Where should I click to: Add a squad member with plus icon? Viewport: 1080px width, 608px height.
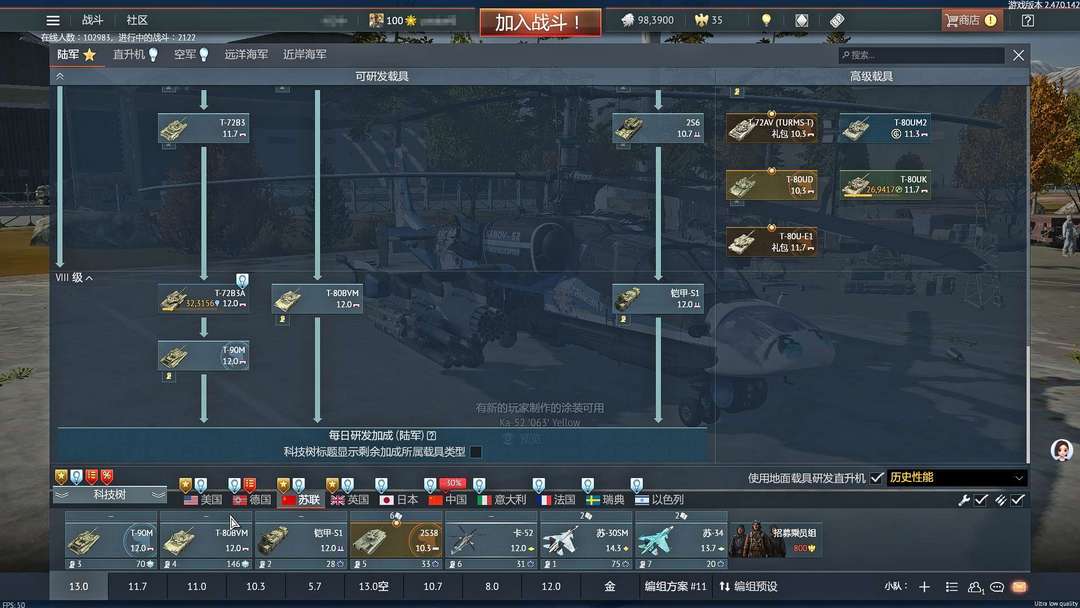pyautogui.click(x=924, y=587)
